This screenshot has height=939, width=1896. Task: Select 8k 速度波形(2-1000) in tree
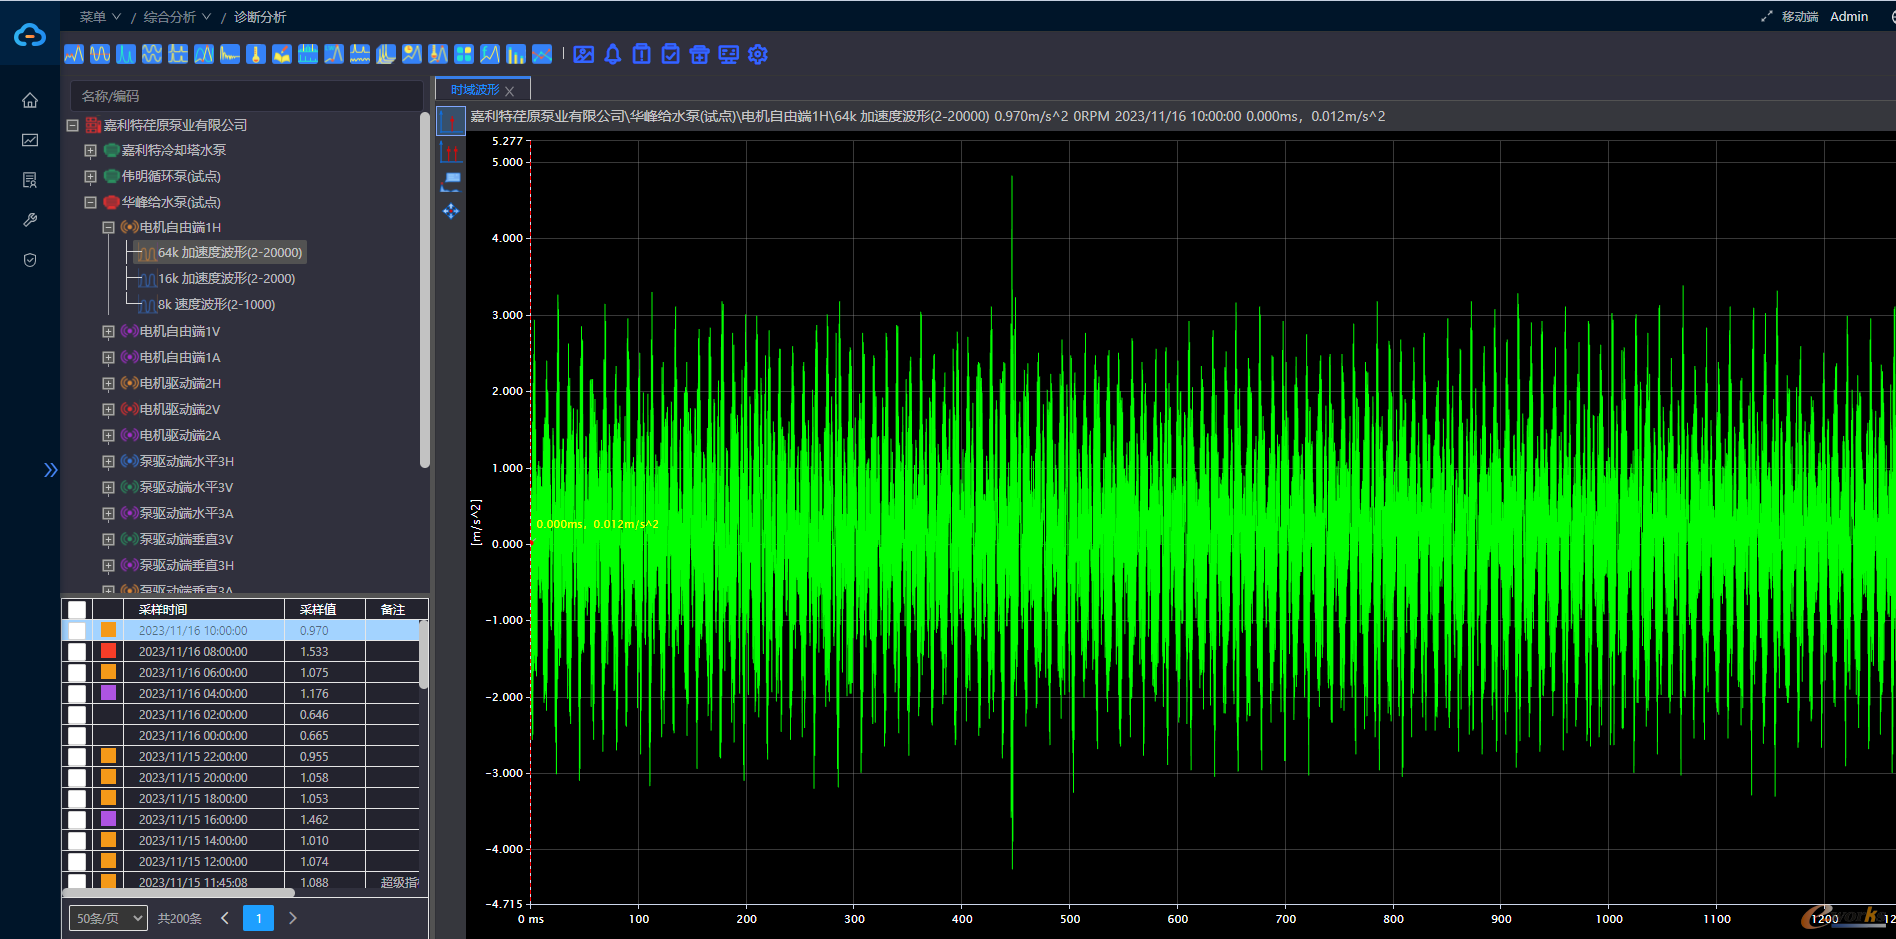[x=216, y=305]
